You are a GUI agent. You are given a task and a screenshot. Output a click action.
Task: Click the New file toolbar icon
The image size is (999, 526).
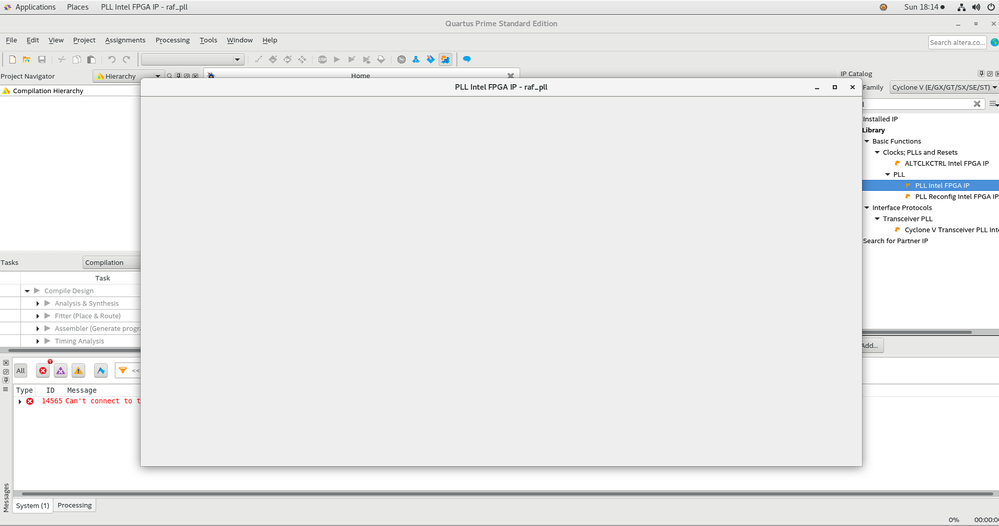(12, 59)
